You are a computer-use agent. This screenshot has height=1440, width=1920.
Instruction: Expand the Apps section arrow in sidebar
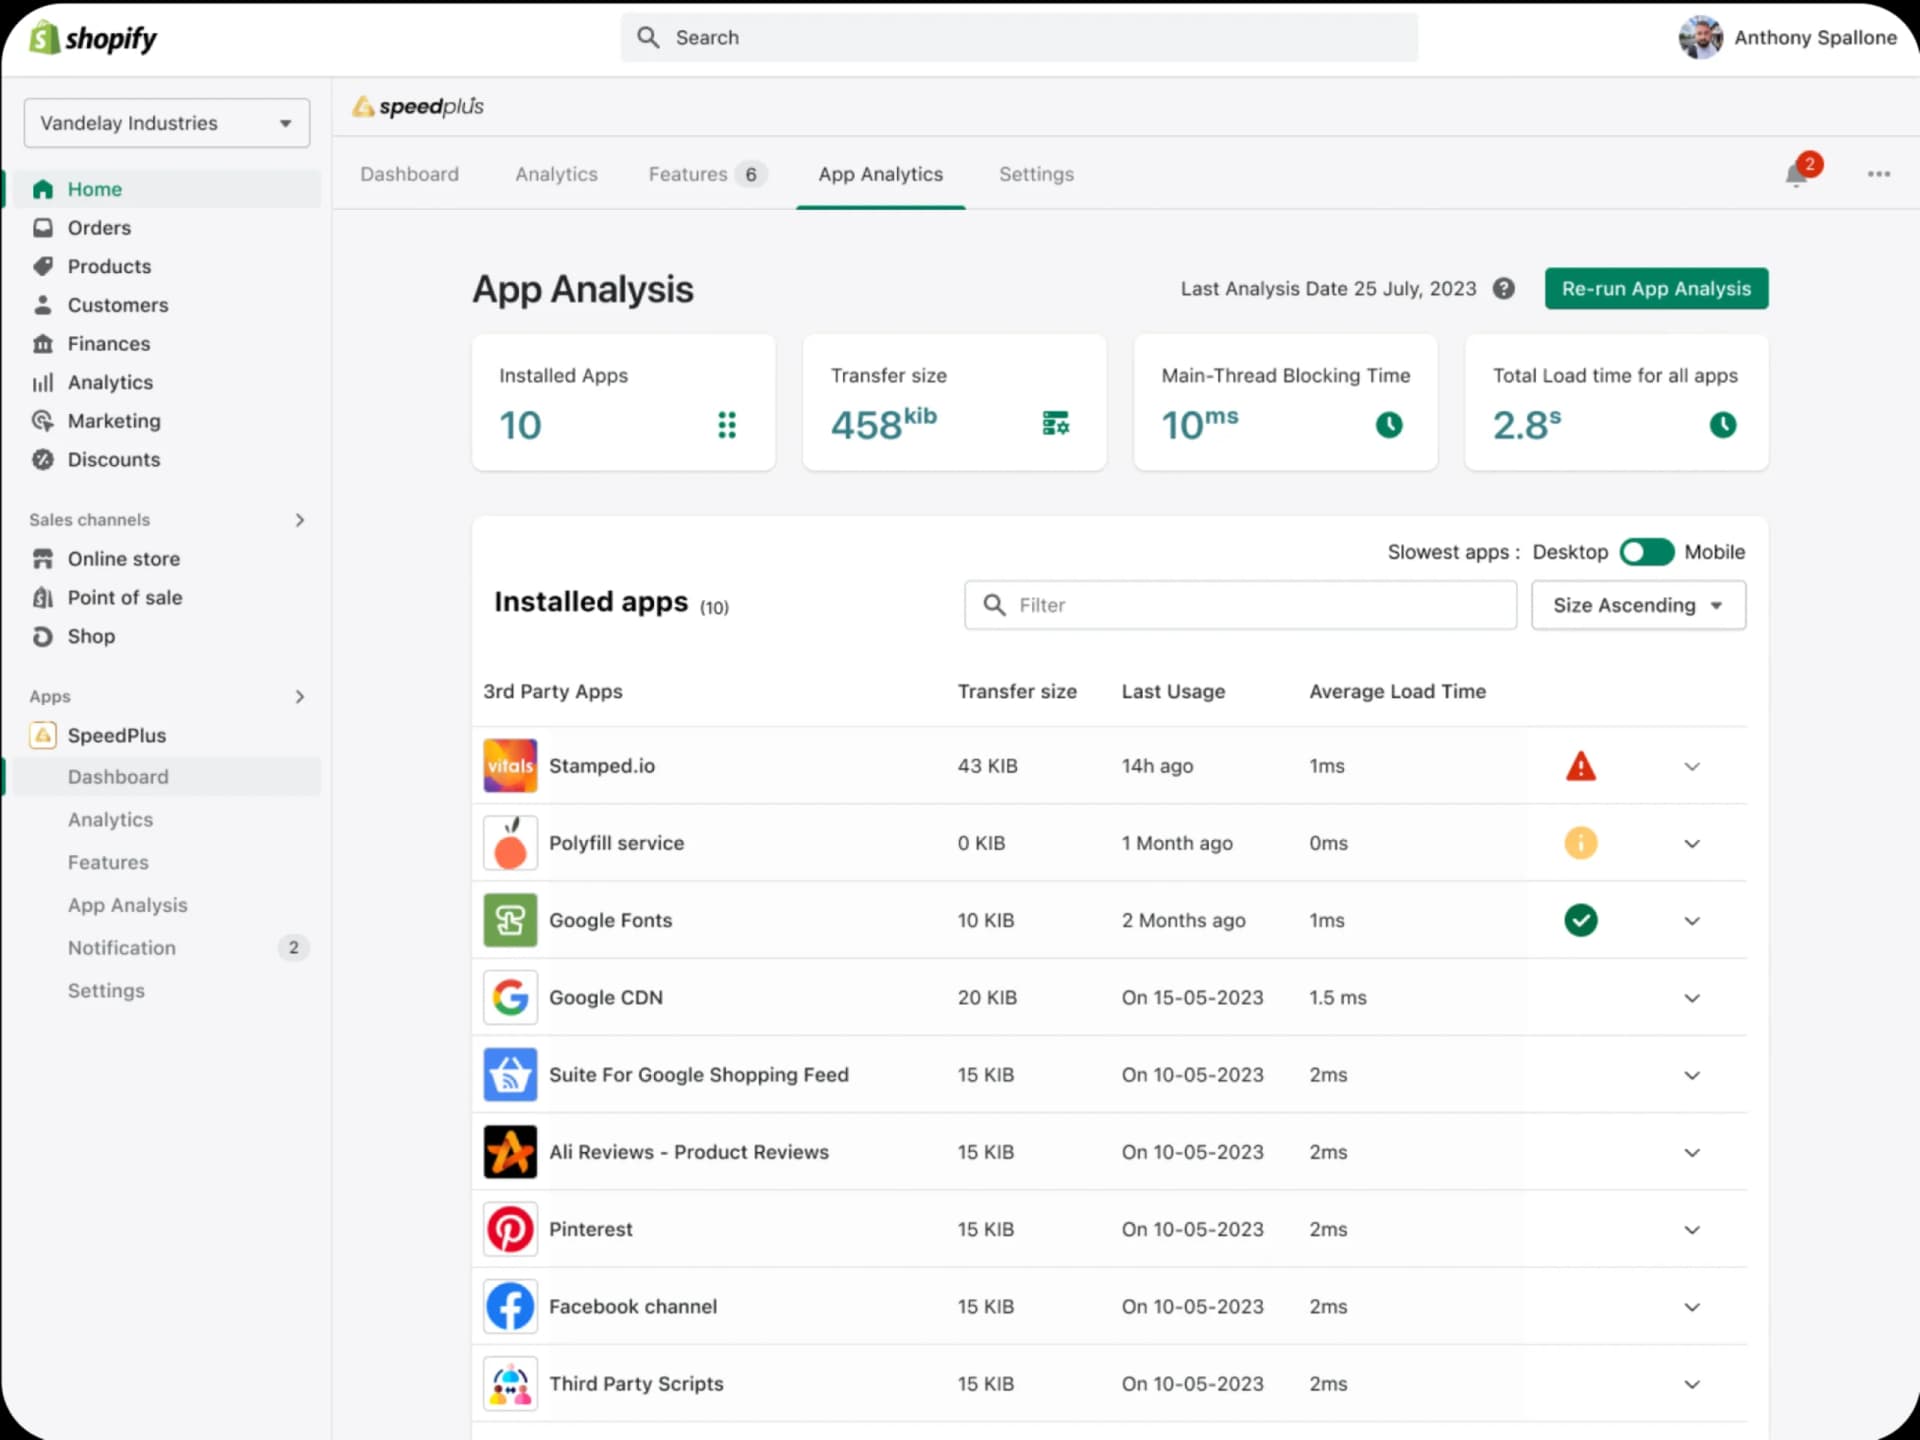pyautogui.click(x=299, y=697)
